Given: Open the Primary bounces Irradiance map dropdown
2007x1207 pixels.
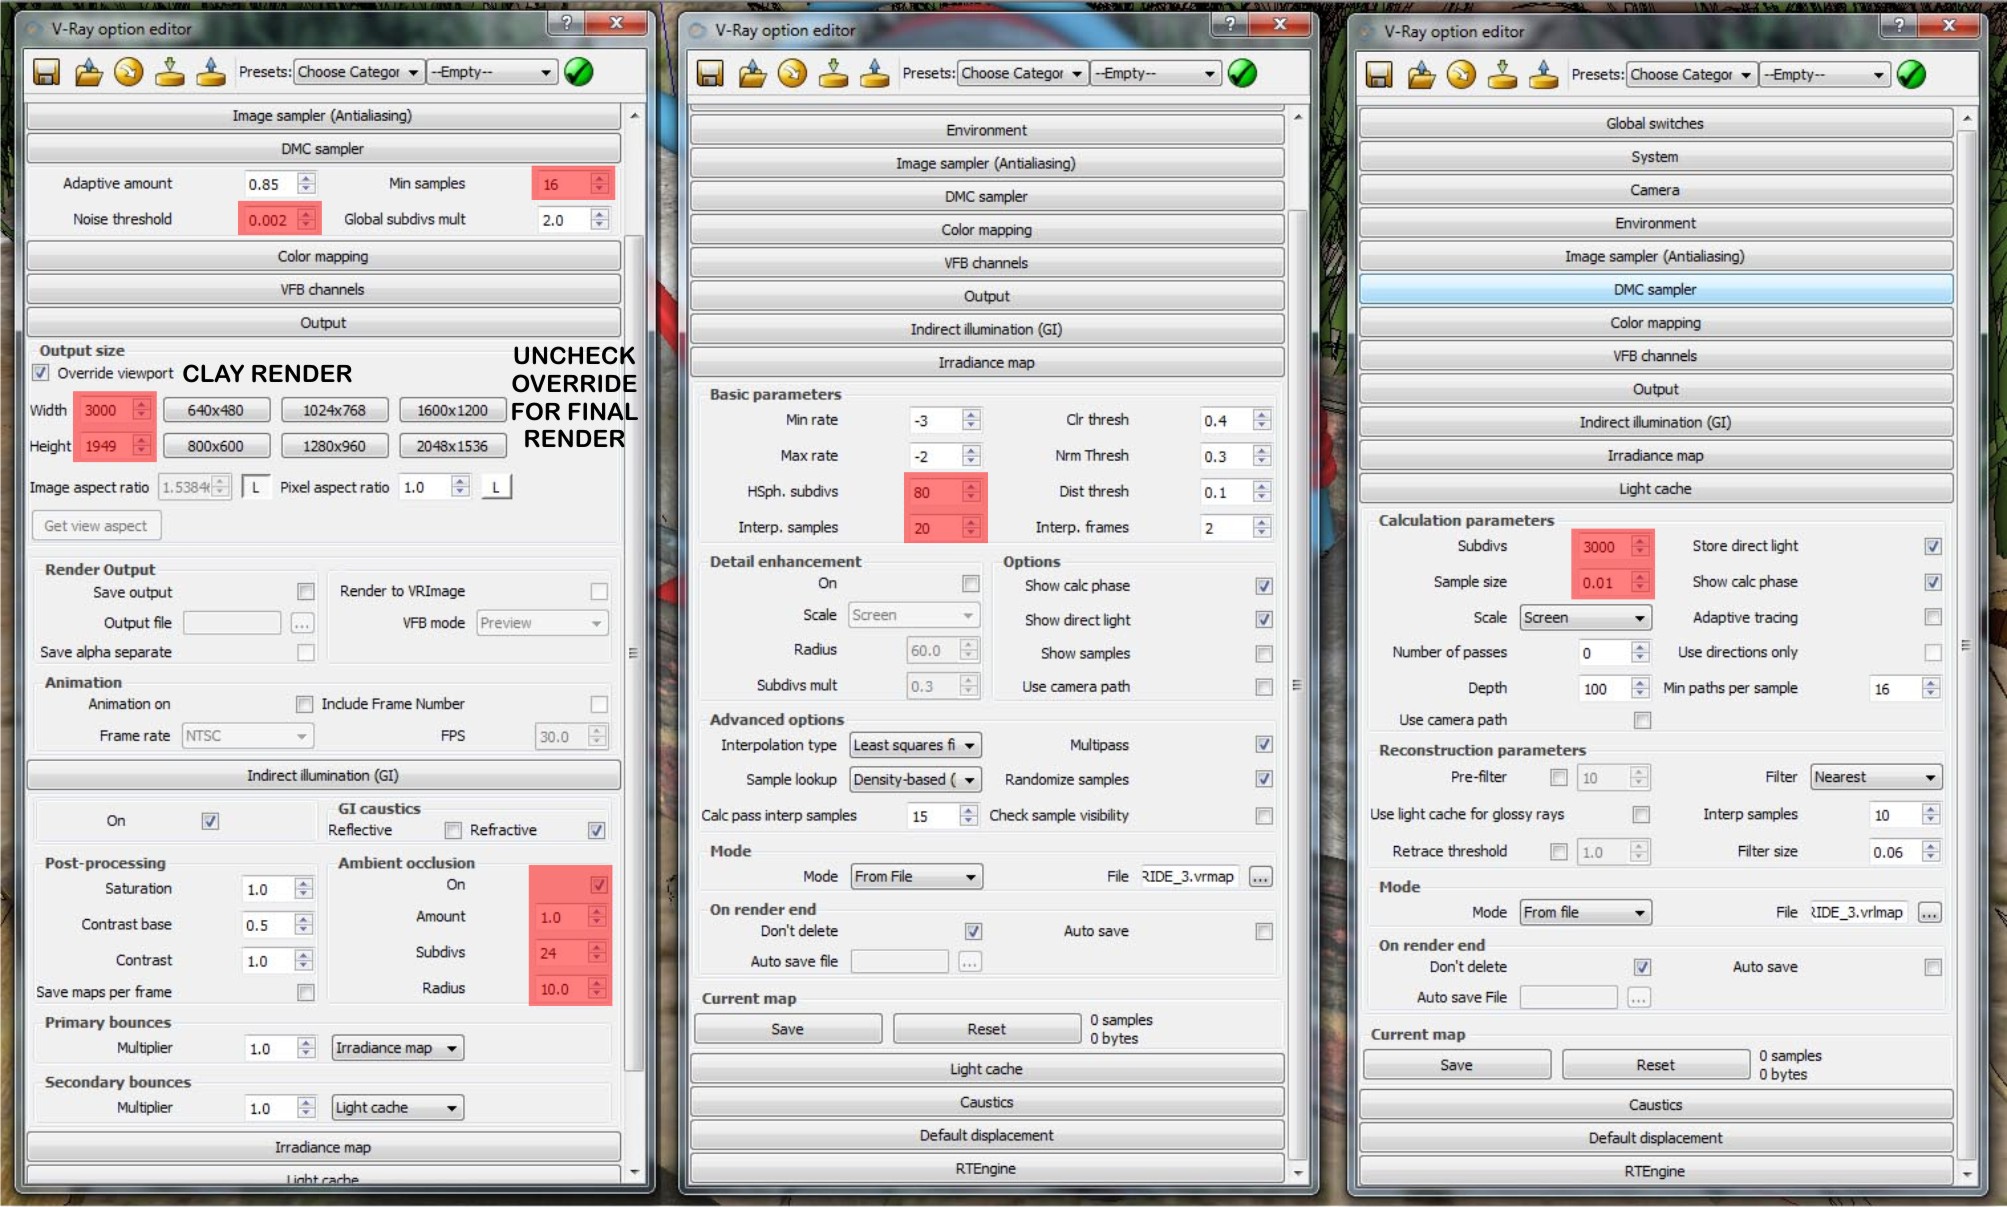Looking at the screenshot, I should (397, 1048).
